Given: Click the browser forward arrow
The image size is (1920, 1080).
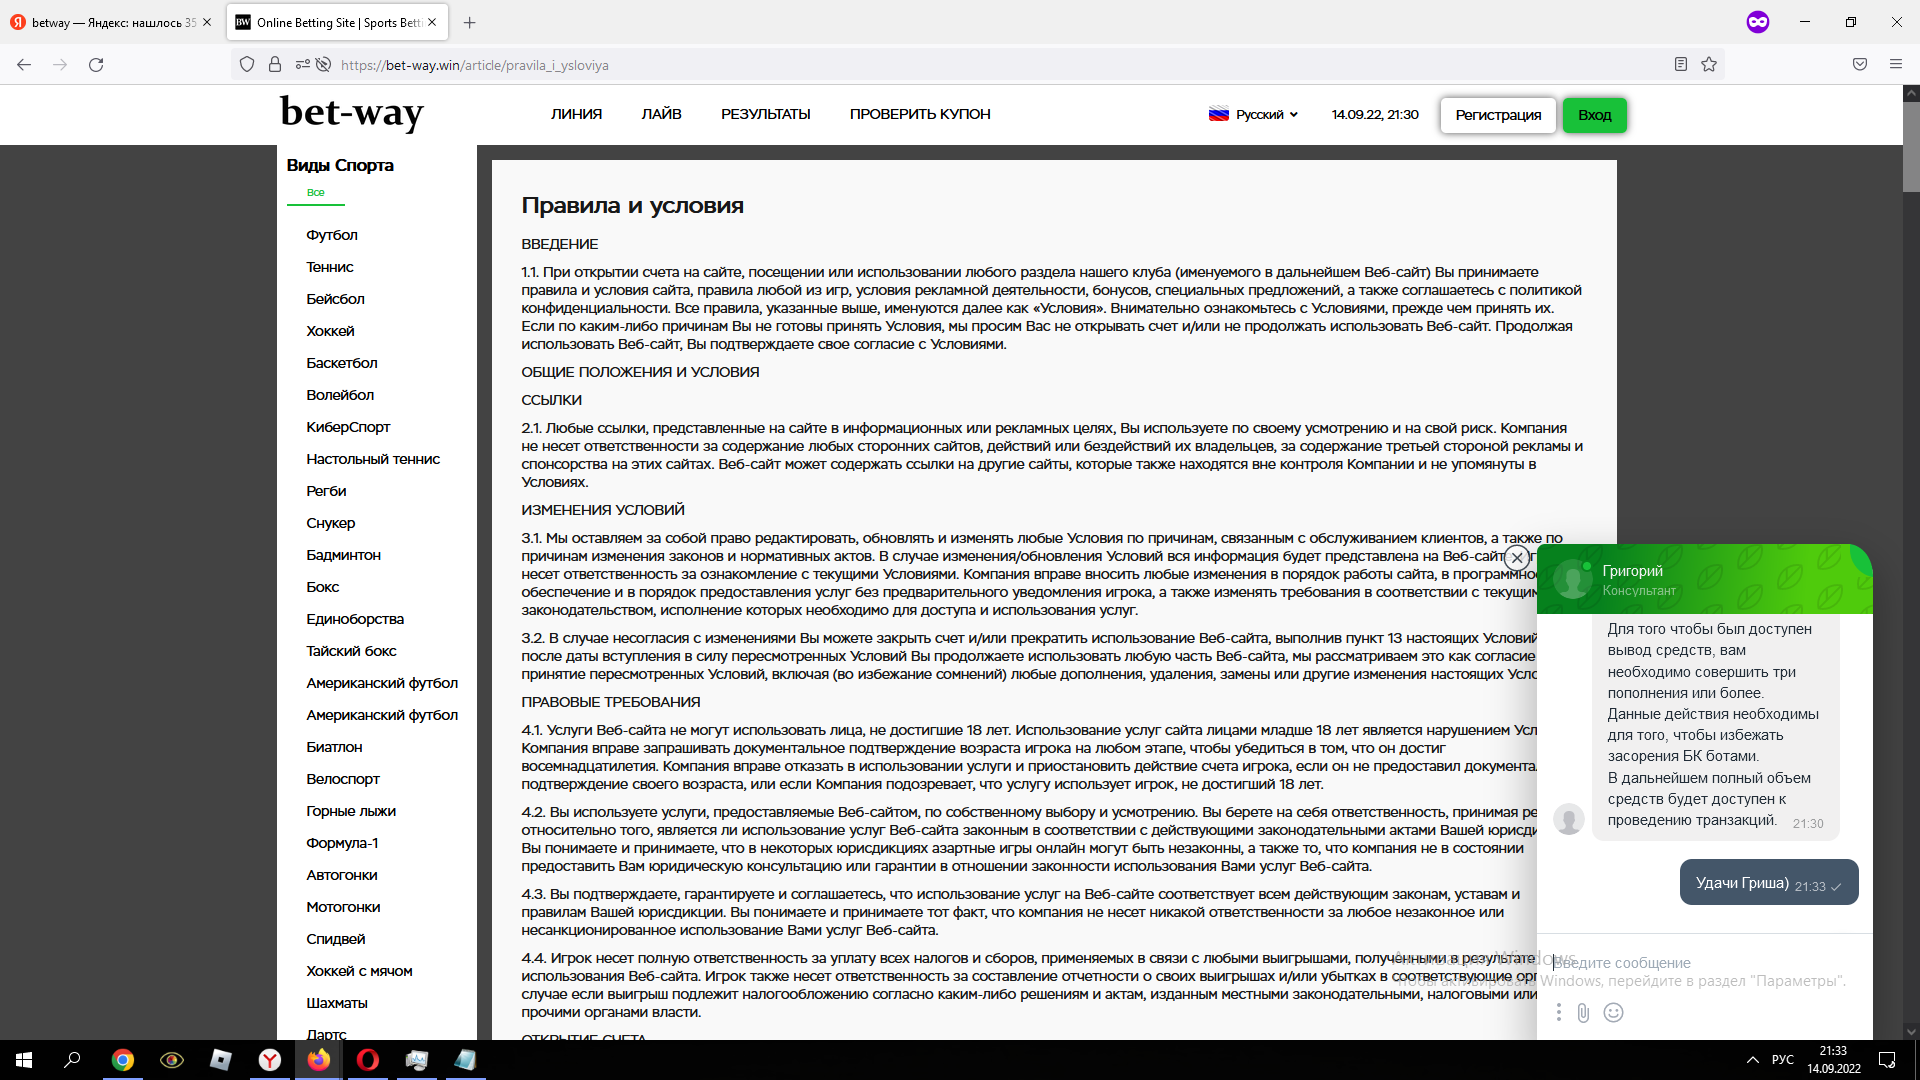Looking at the screenshot, I should (60, 65).
